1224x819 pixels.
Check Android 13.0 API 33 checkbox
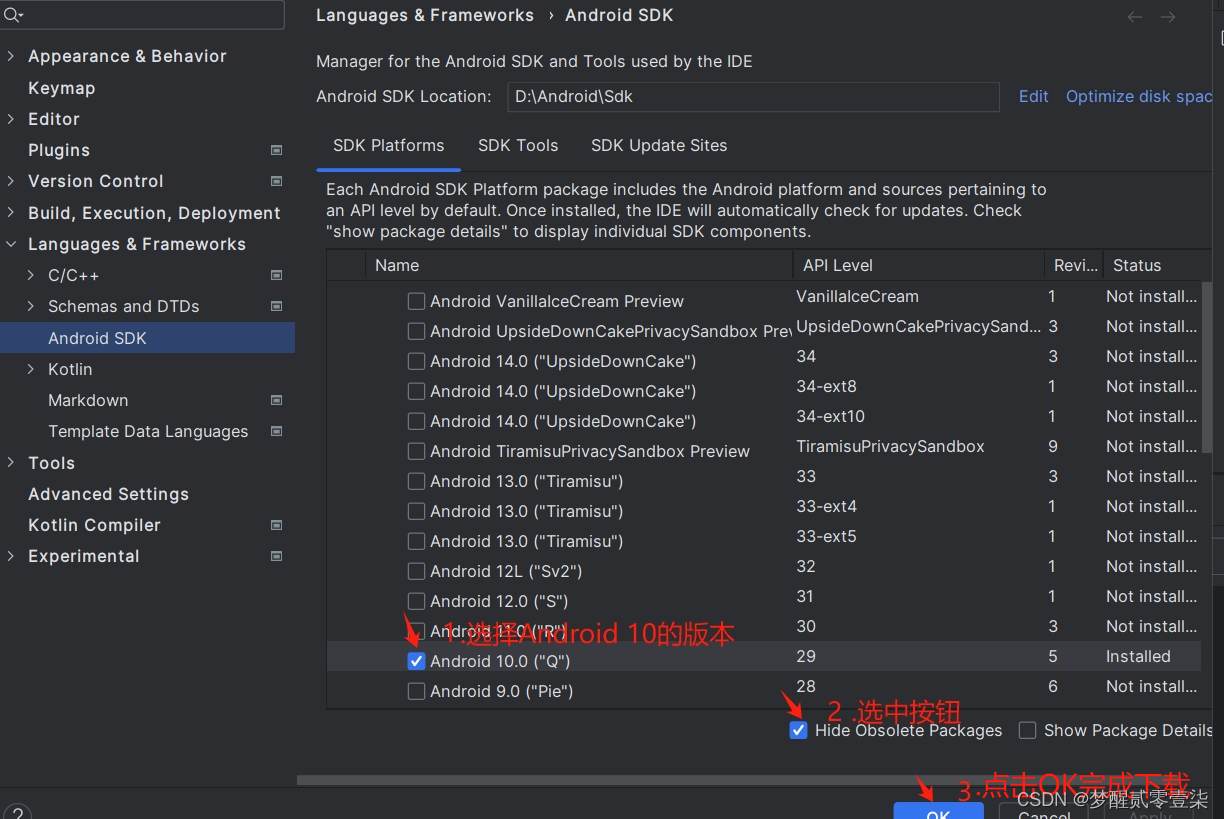[417, 481]
